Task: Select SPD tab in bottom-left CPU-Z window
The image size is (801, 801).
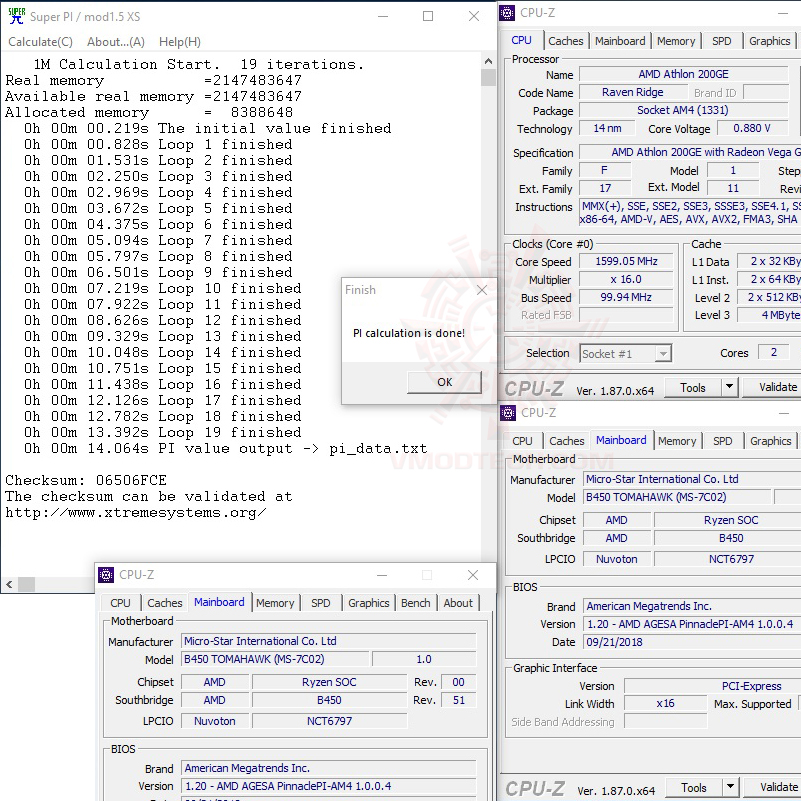Action: [320, 603]
